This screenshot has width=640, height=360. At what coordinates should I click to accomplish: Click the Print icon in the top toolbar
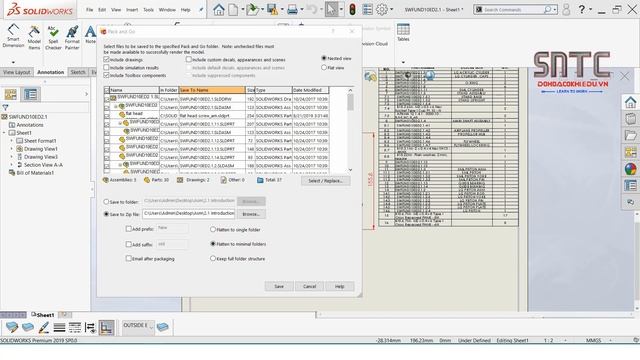coord(292,9)
